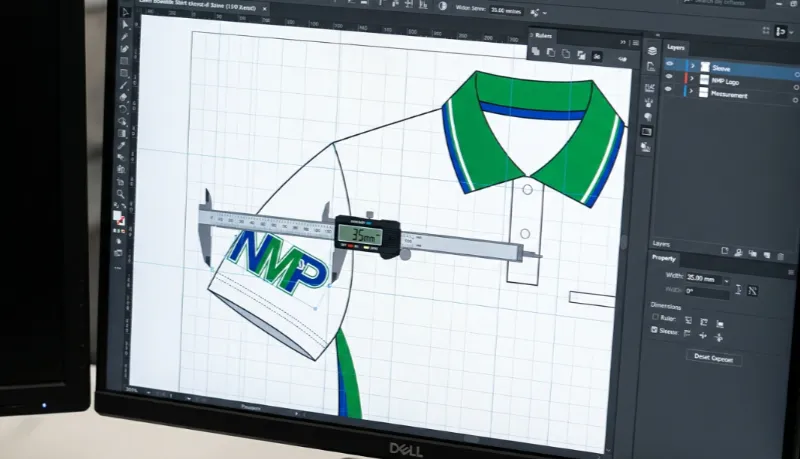Select the Measurement layer row
The image size is (800, 460).
pos(730,94)
